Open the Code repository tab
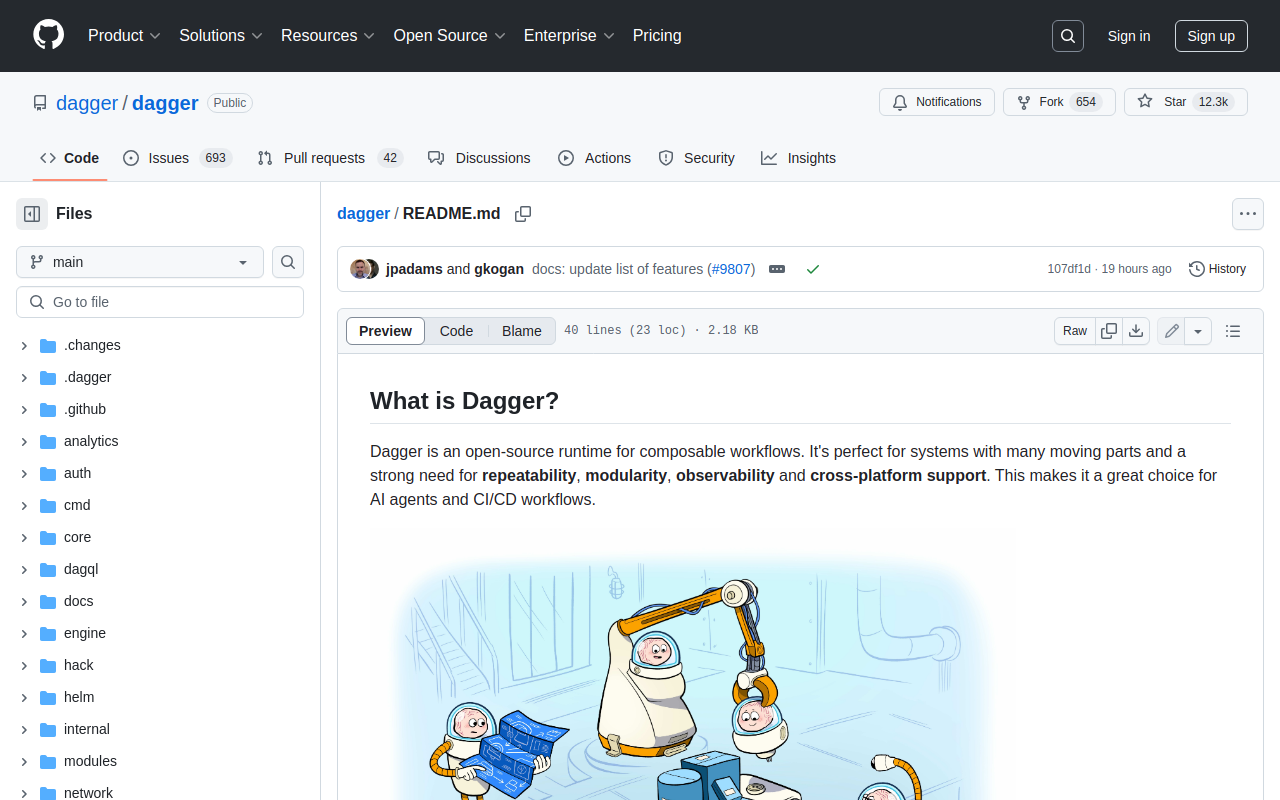This screenshot has width=1280, height=800. 70,158
